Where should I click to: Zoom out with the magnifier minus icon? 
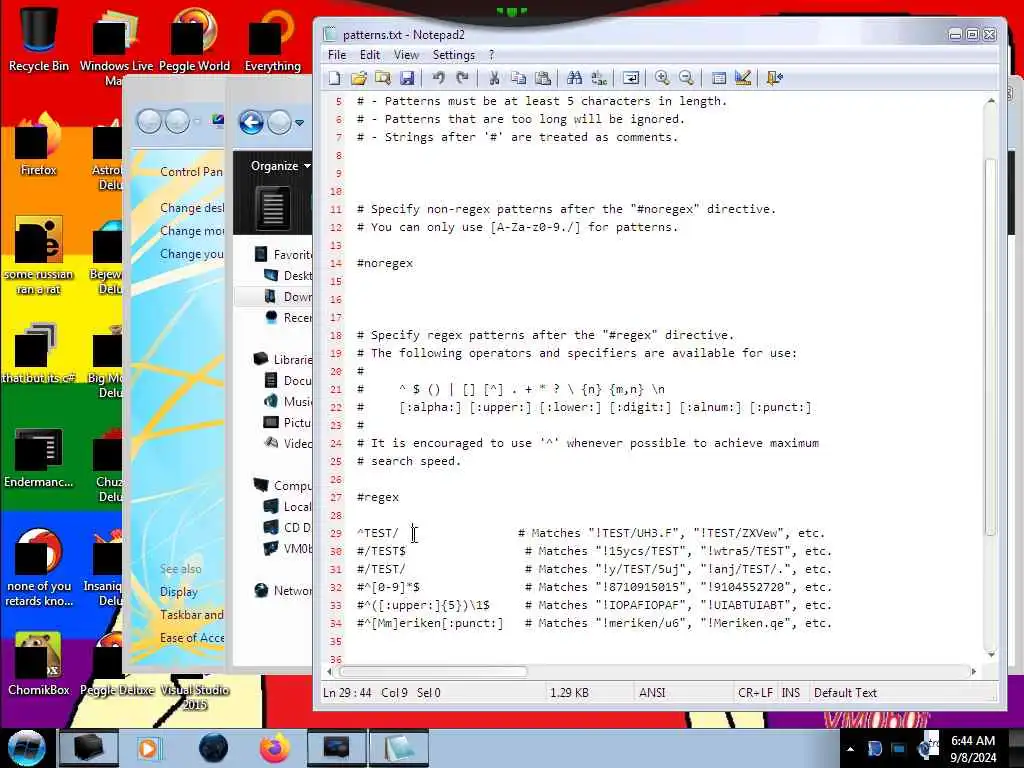[686, 78]
